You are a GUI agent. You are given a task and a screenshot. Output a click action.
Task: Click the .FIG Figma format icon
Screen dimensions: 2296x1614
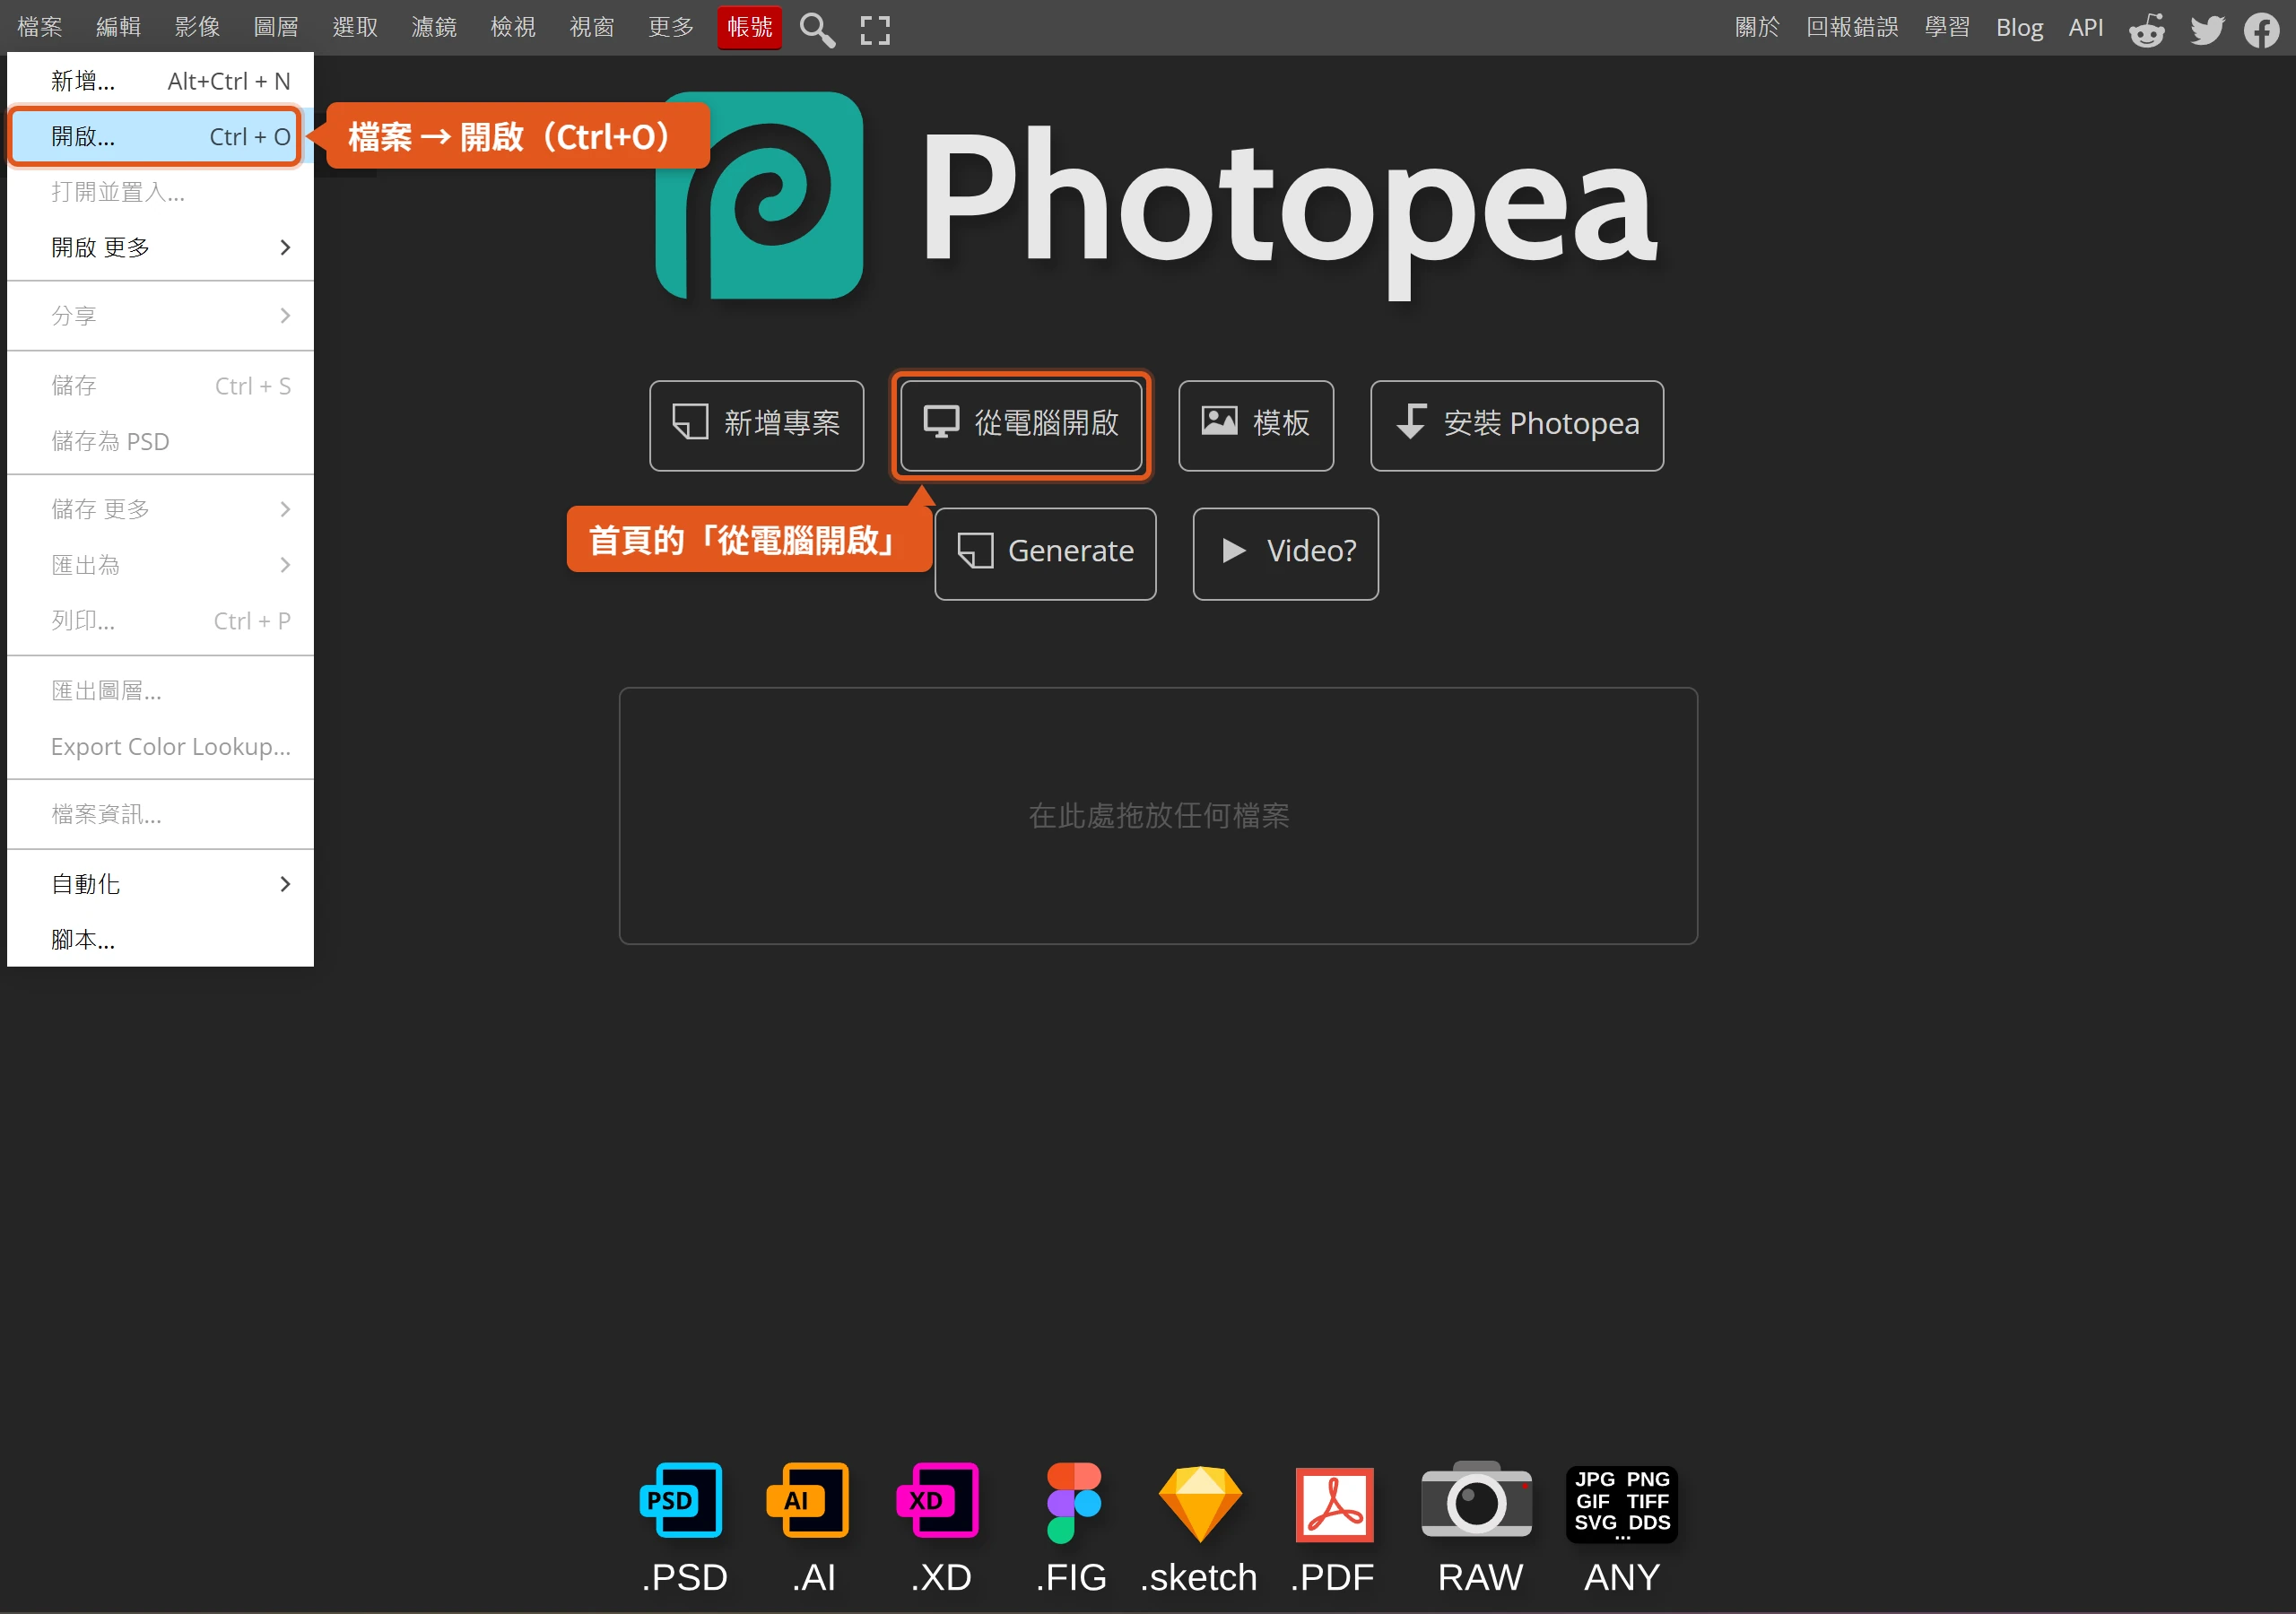pyautogui.click(x=1074, y=1502)
